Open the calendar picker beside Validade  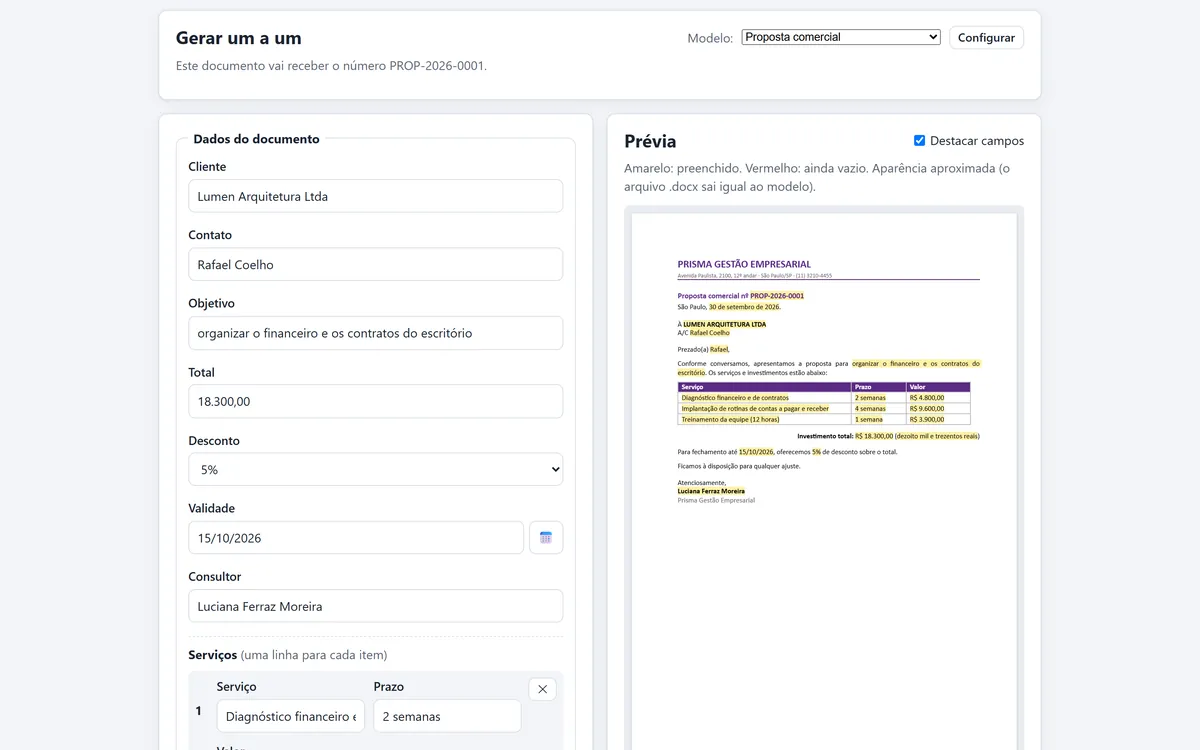[546, 537]
